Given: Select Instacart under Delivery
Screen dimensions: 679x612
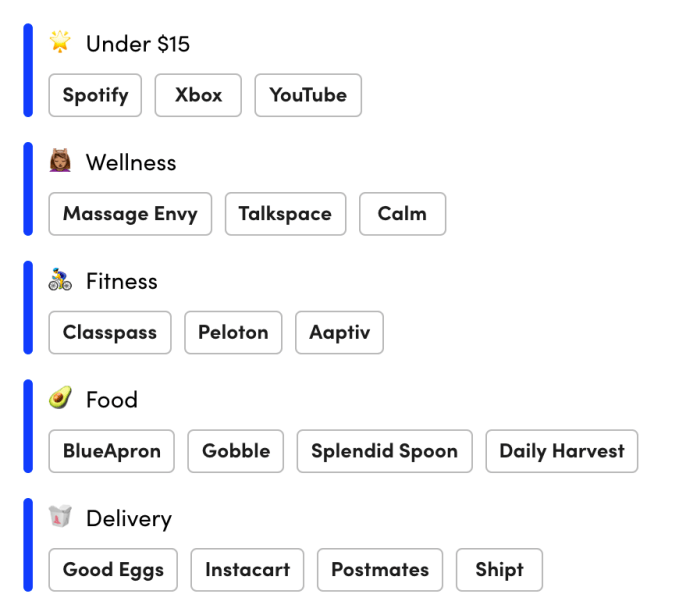Looking at the screenshot, I should [x=247, y=570].
